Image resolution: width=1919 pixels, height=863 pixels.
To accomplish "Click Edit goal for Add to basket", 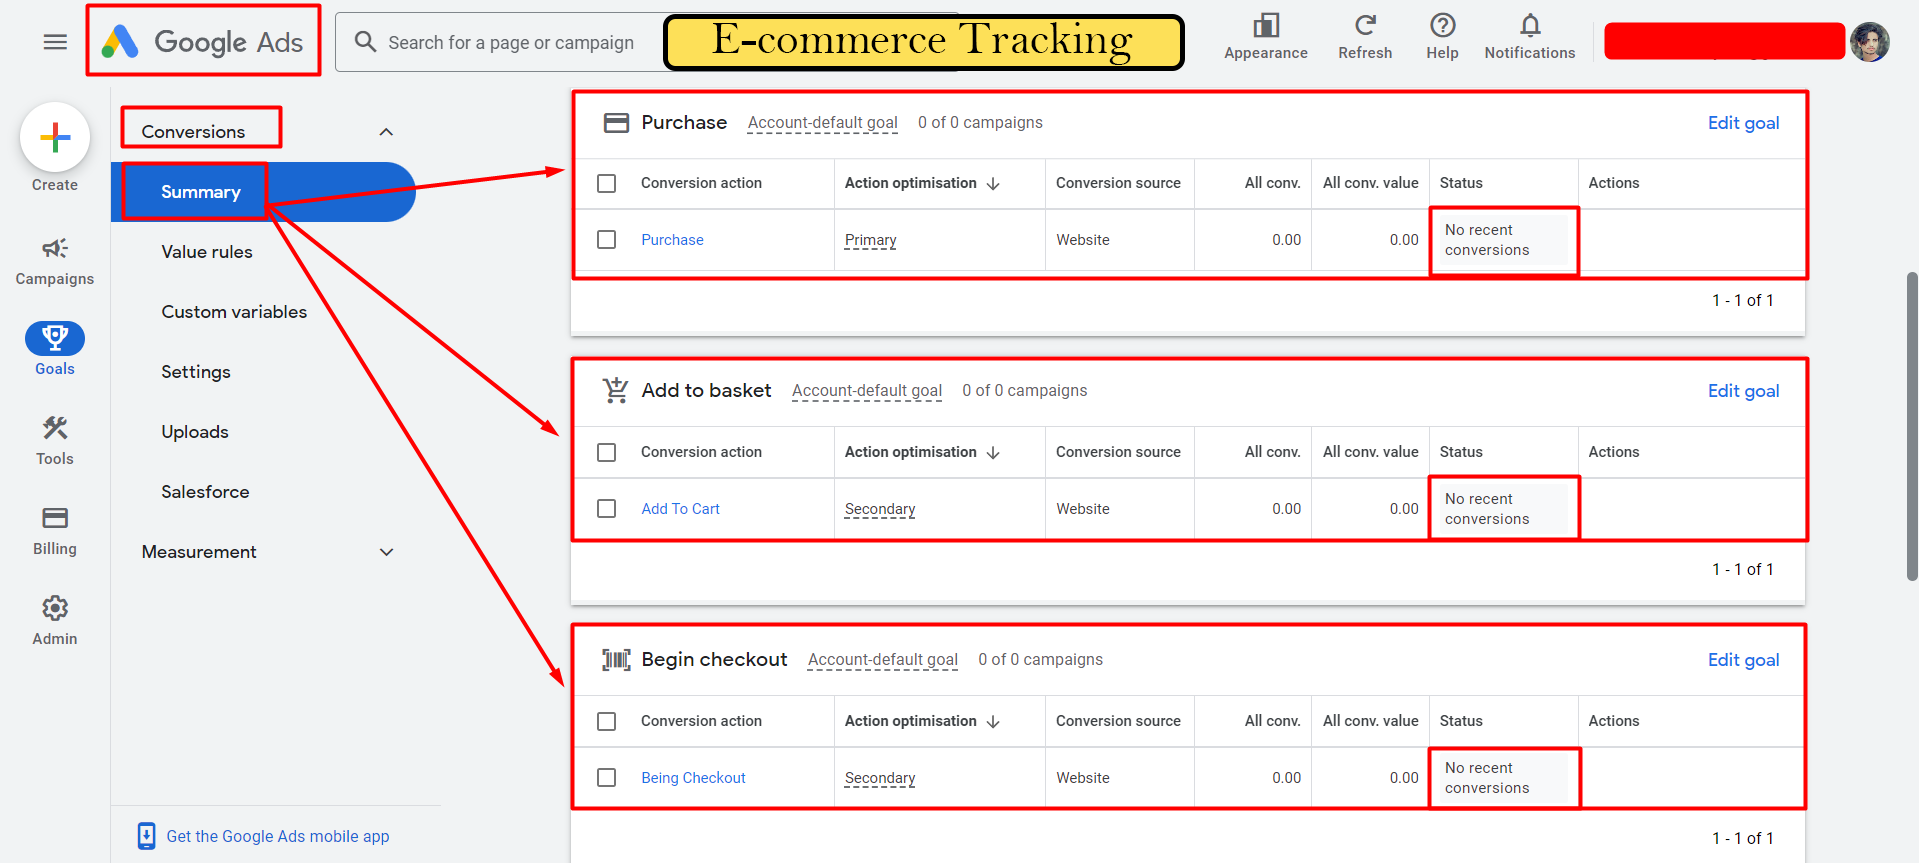I will [1743, 391].
